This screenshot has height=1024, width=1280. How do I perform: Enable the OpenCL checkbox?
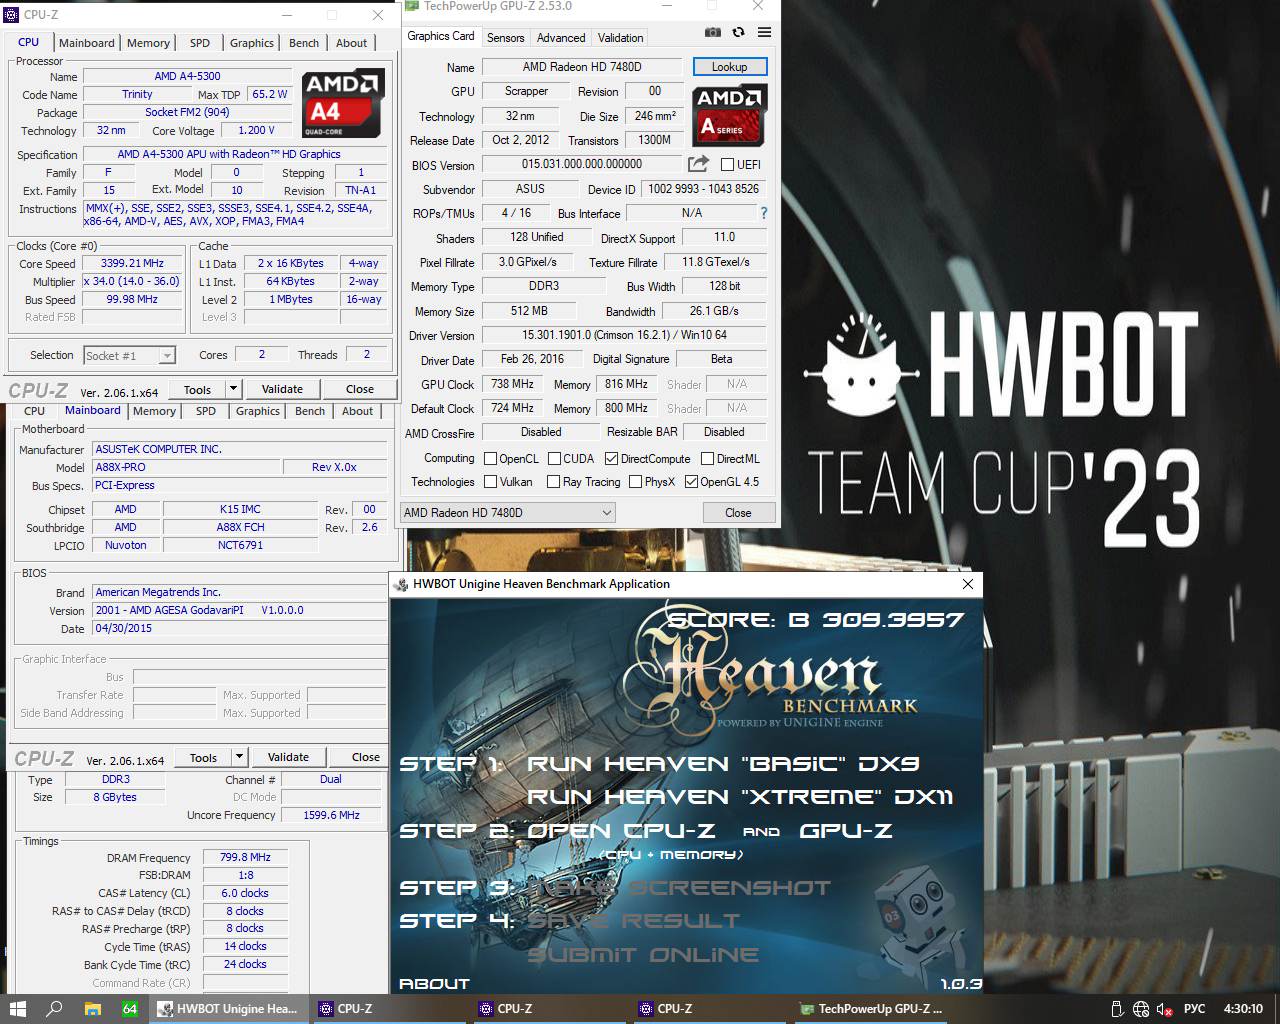click(490, 459)
